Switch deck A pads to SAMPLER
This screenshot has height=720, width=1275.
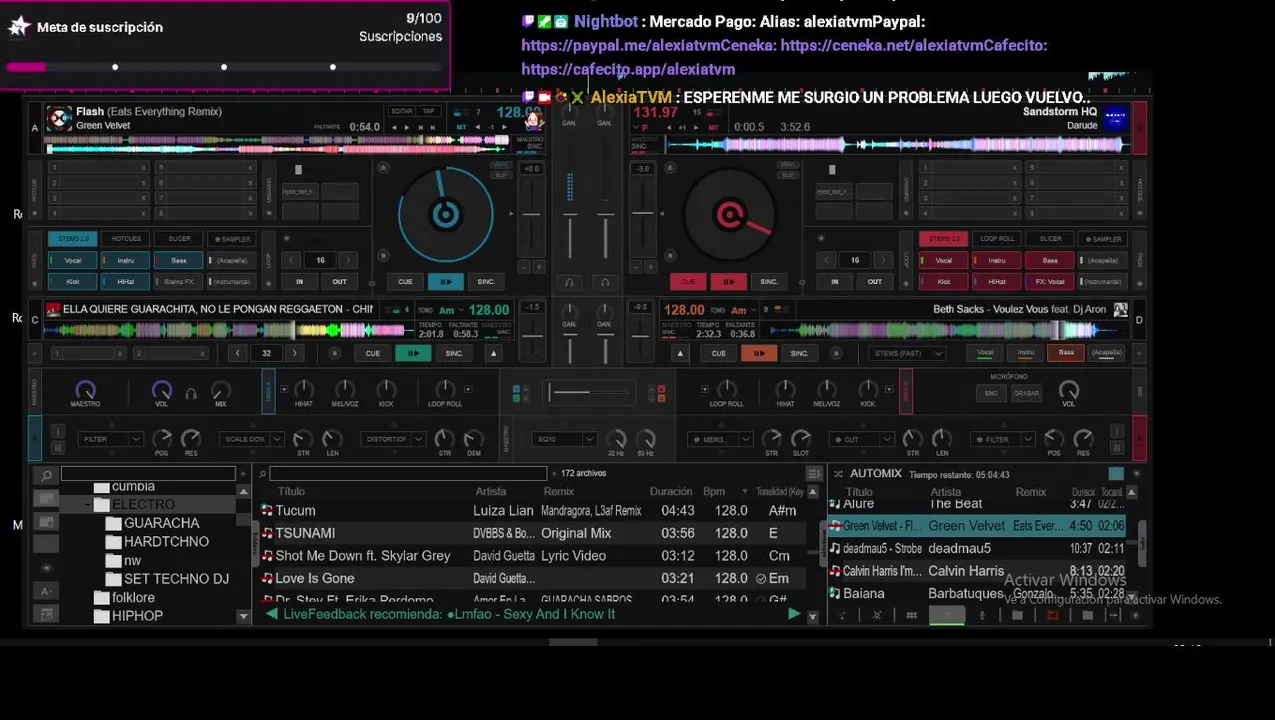coord(232,239)
